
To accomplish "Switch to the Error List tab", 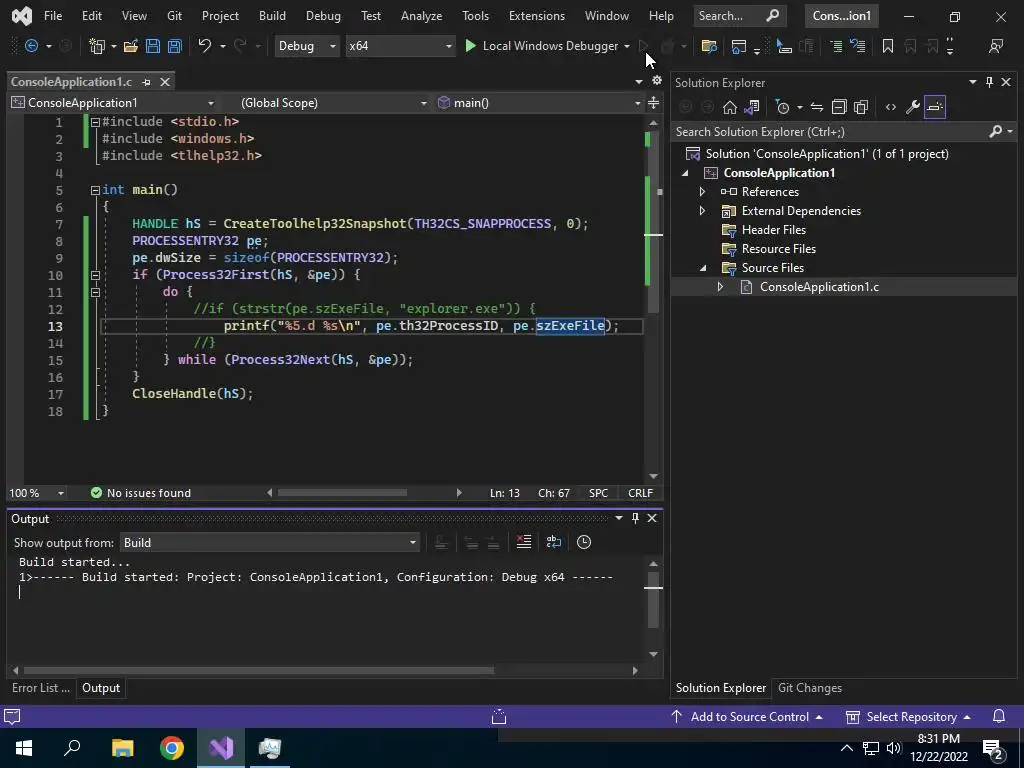I will (x=40, y=688).
